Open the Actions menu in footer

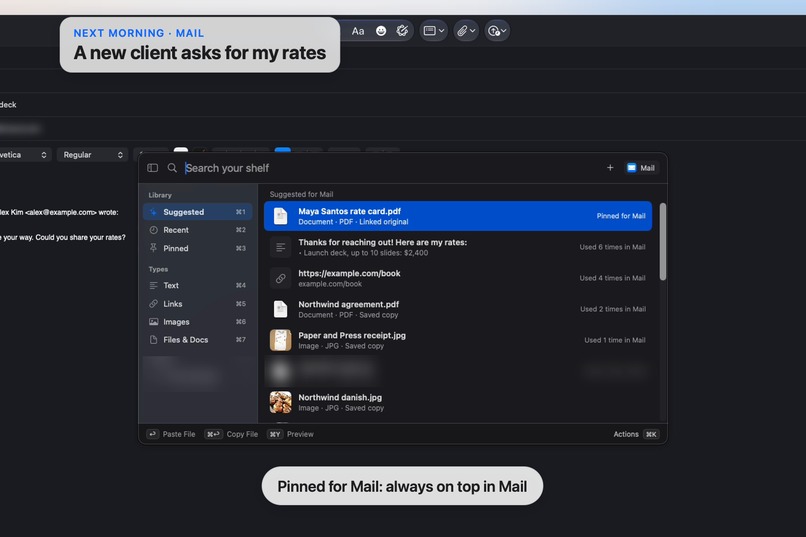(x=636, y=434)
